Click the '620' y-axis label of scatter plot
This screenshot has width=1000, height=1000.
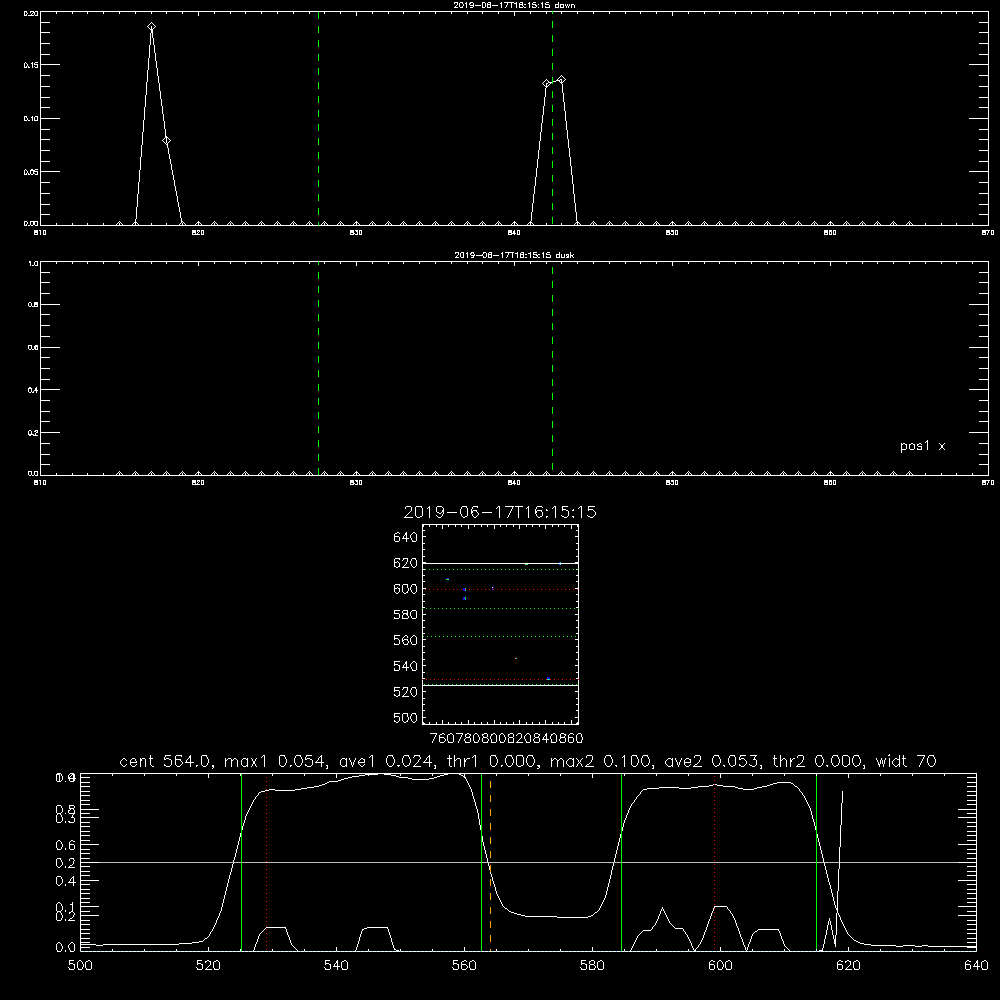click(406, 563)
